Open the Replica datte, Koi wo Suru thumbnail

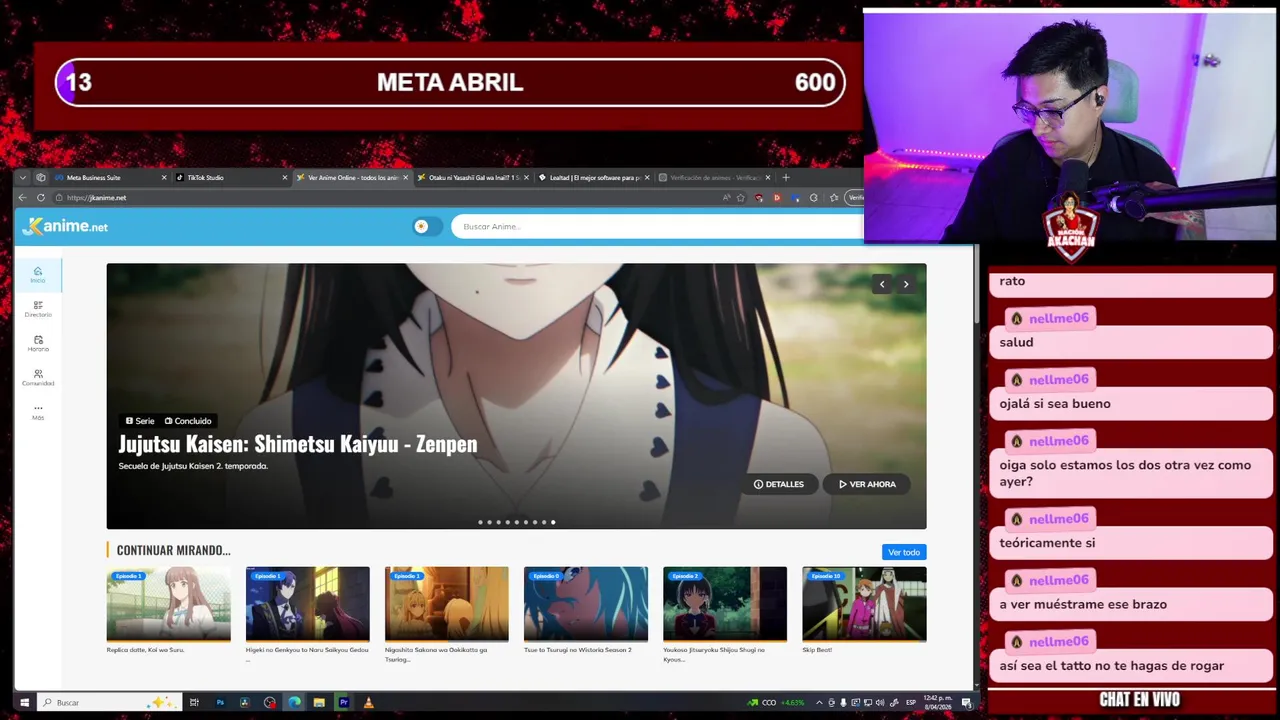[x=169, y=603]
